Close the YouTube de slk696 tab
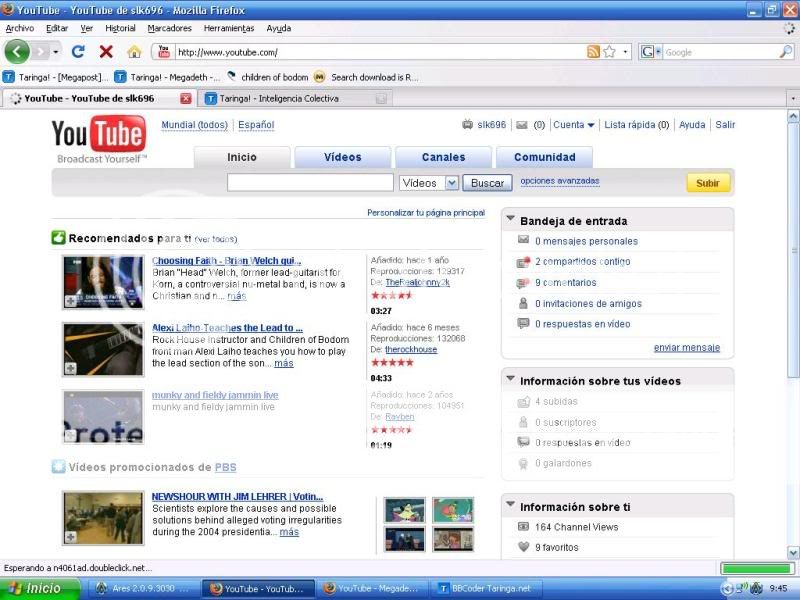This screenshot has height=600, width=800. (x=186, y=98)
